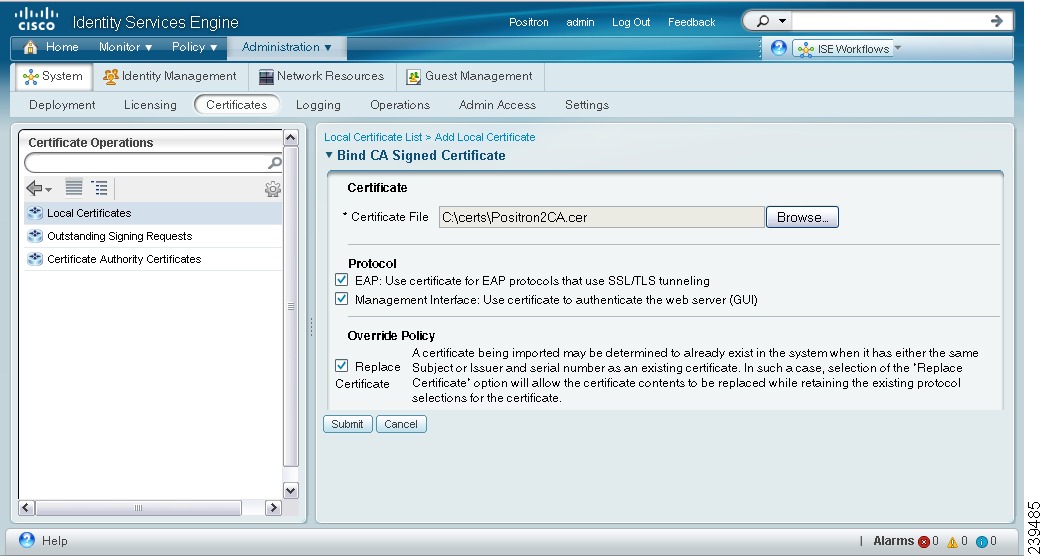Viewport: 1044px width, 556px height.
Task: Click the Outstanding Signing Requests row icon
Action: [x=35, y=236]
